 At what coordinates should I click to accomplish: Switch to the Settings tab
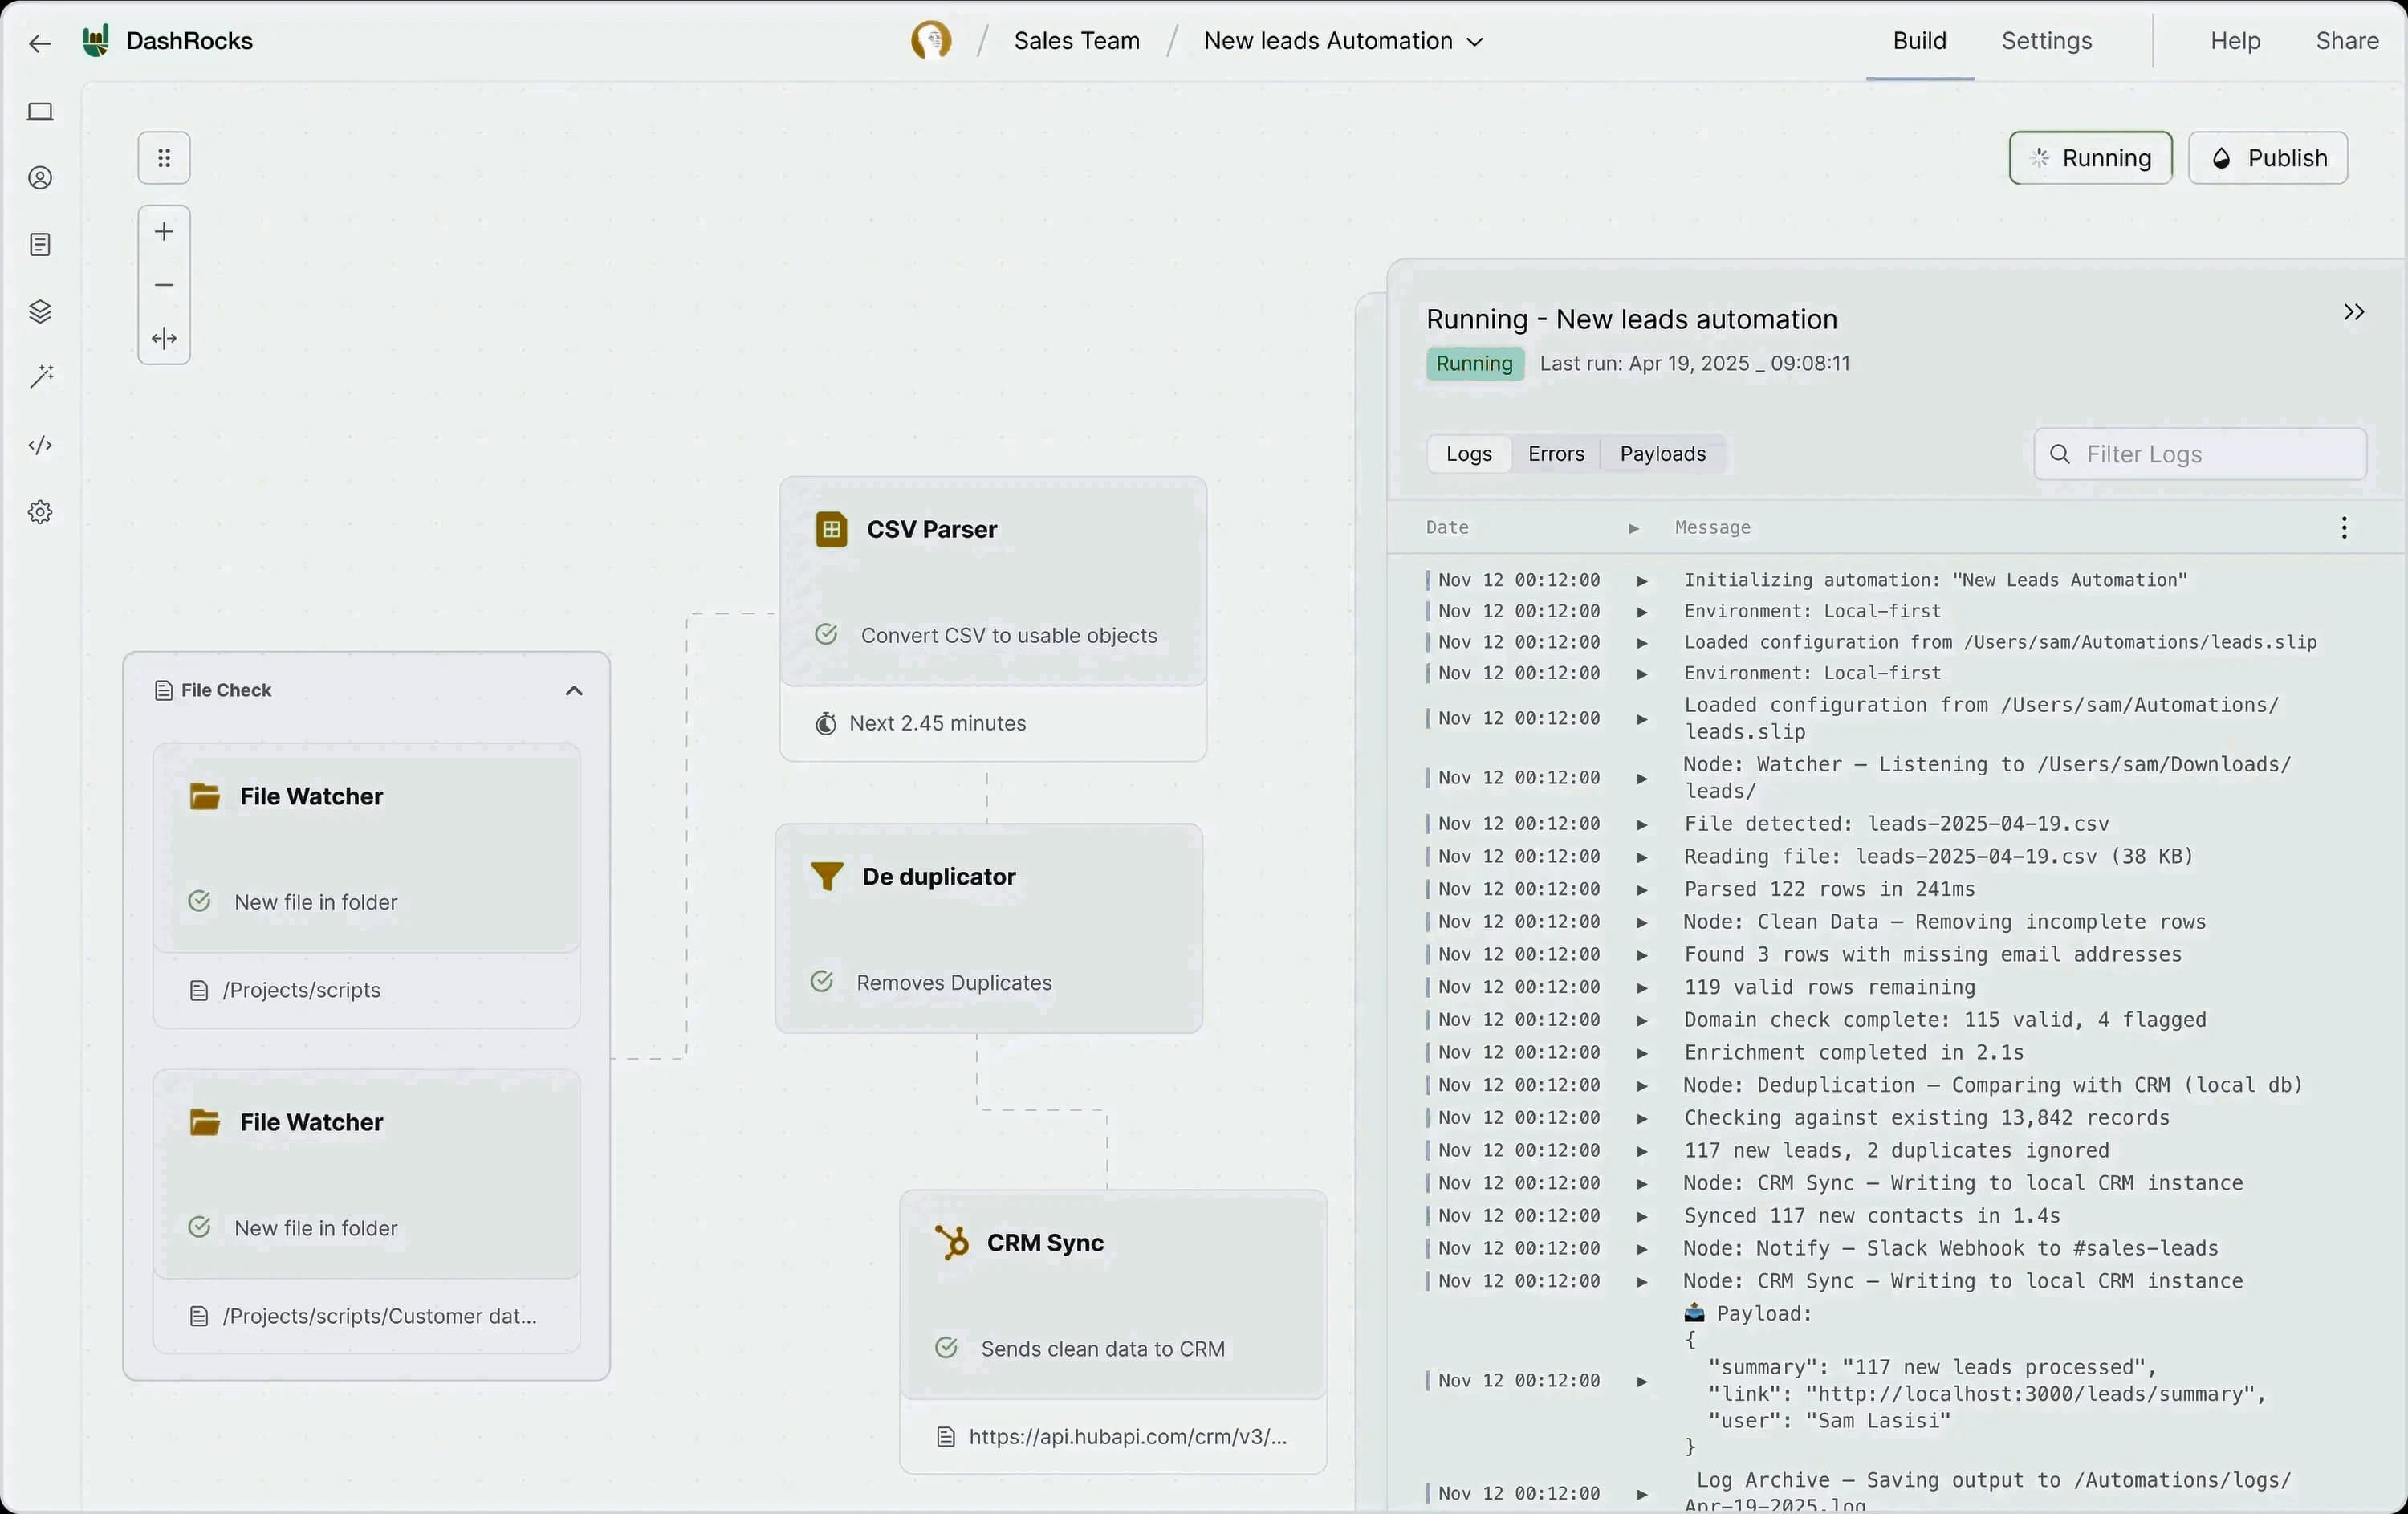pos(2046,41)
